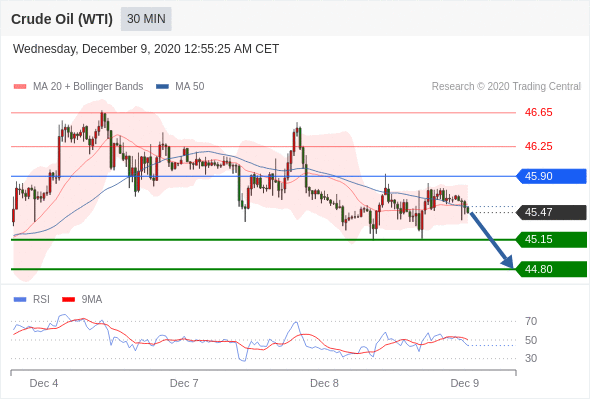Click the RSI 70 level label
The height and width of the screenshot is (400, 590).
[x=531, y=321]
